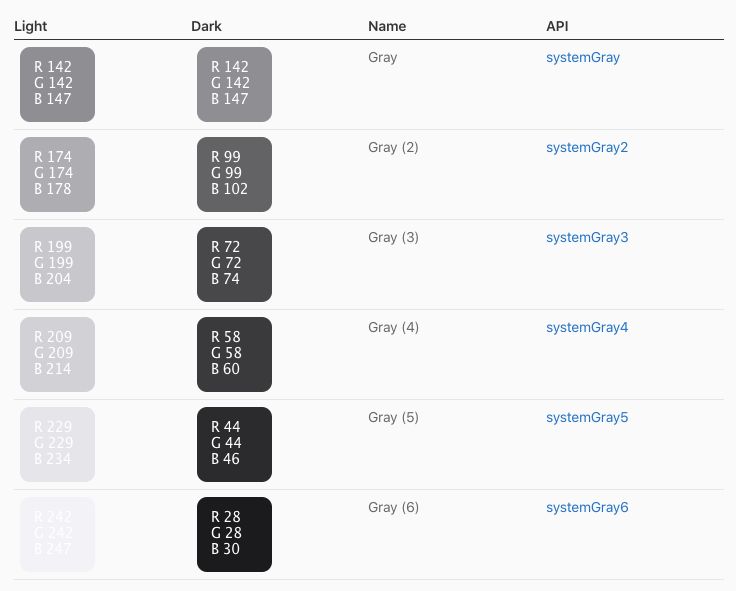Pick the dark swatch R 58
This screenshot has height=591, width=736.
(x=234, y=354)
